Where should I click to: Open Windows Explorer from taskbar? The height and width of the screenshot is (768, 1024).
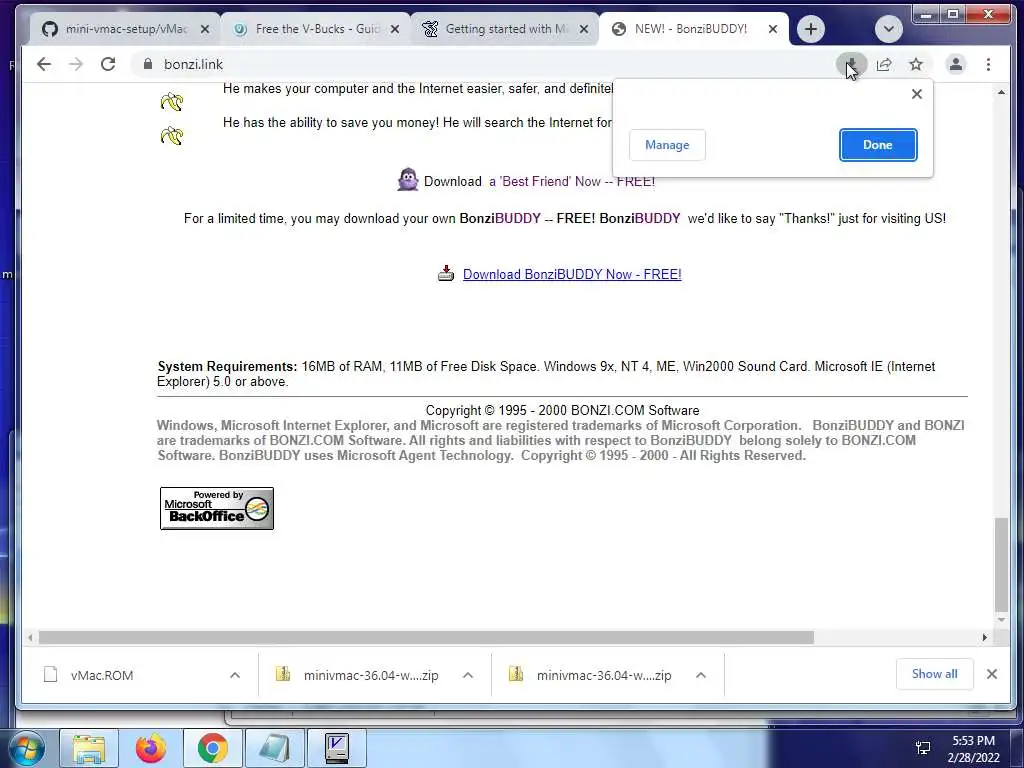point(89,748)
